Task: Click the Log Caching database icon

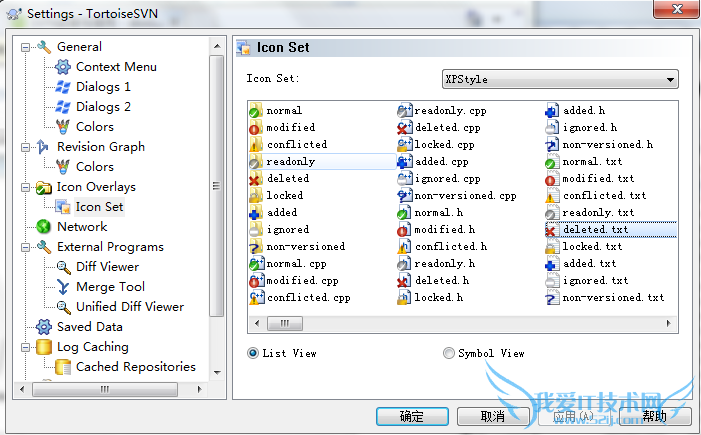Action: [43, 347]
